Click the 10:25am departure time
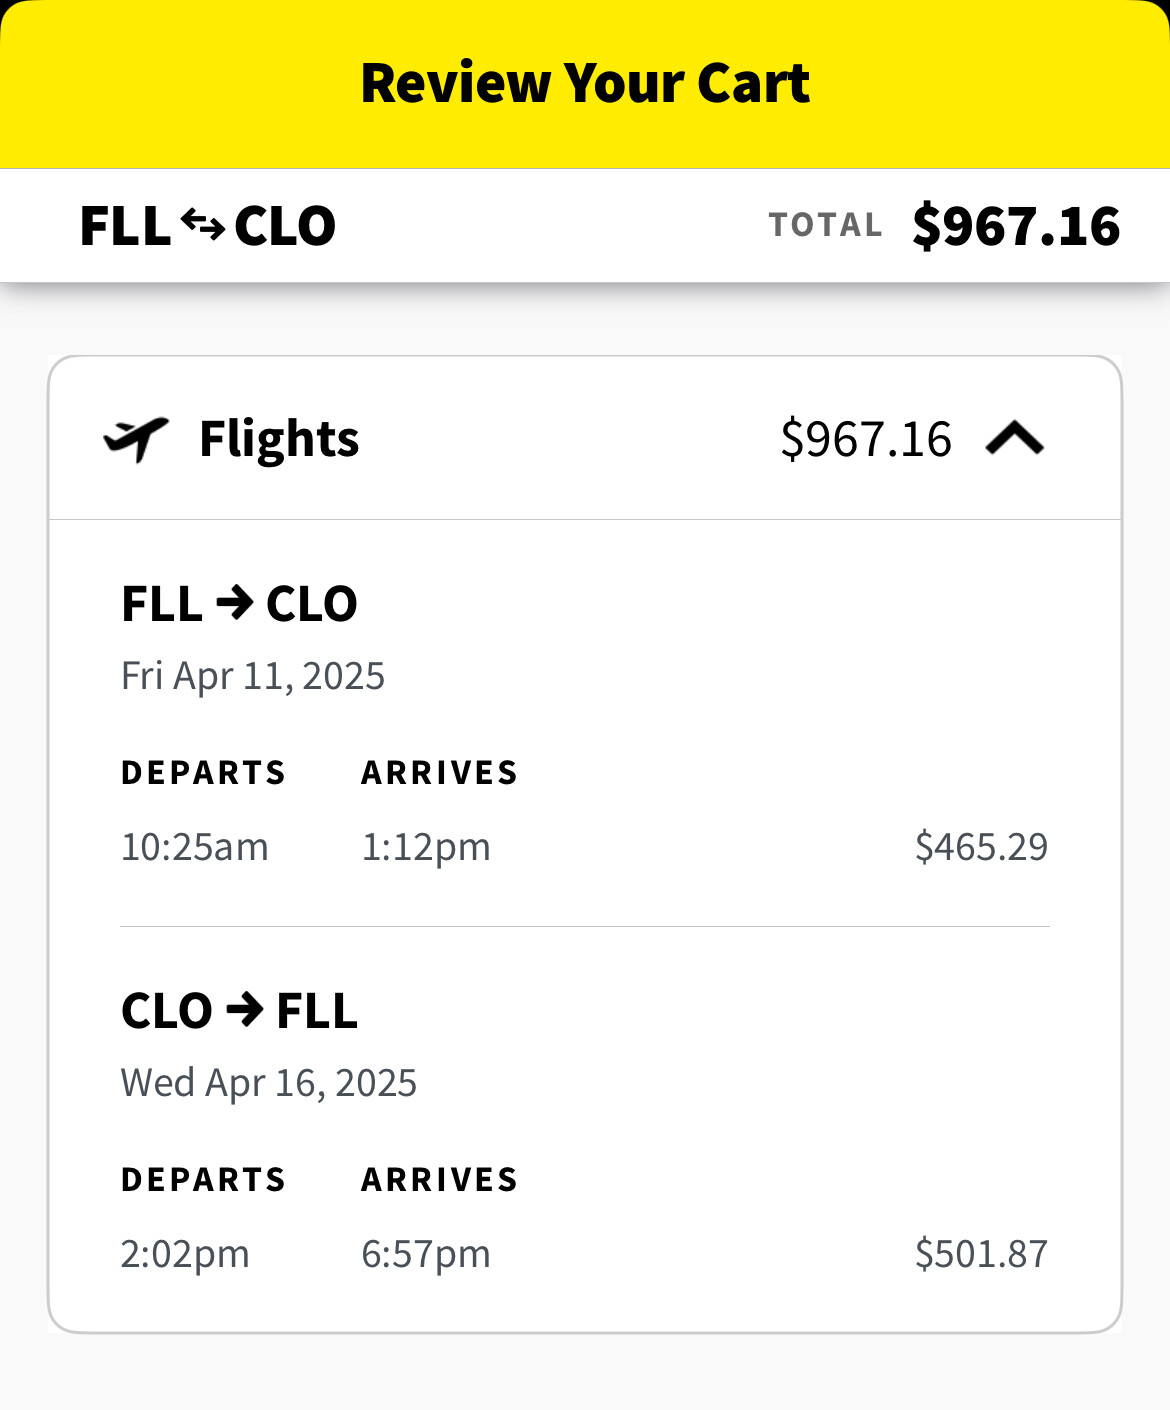 pyautogui.click(x=195, y=847)
